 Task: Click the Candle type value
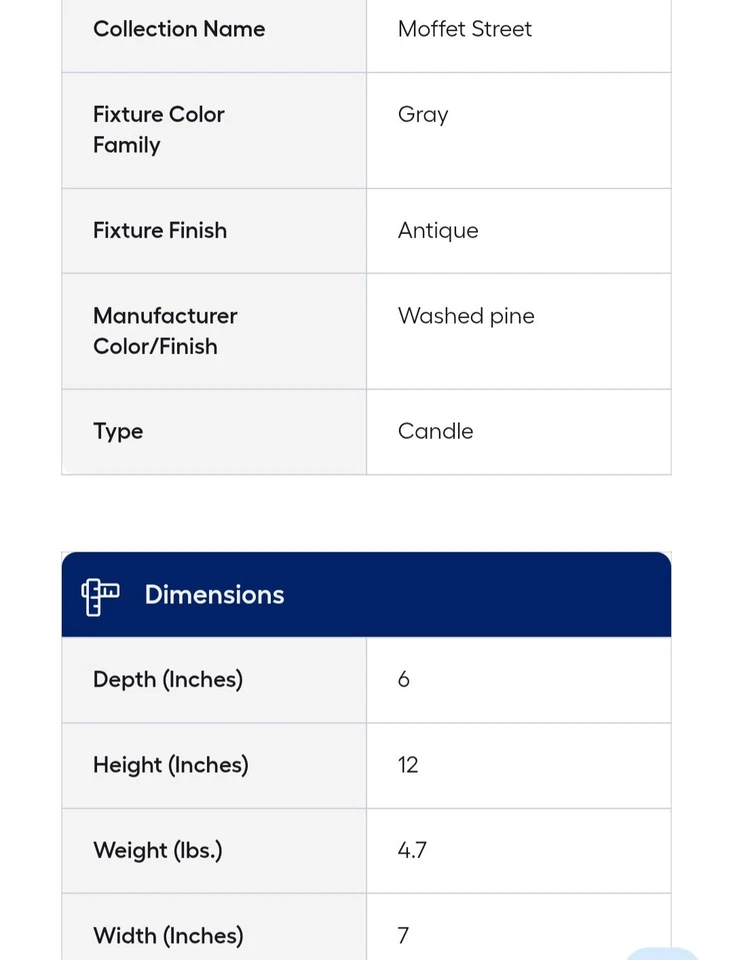(x=436, y=432)
